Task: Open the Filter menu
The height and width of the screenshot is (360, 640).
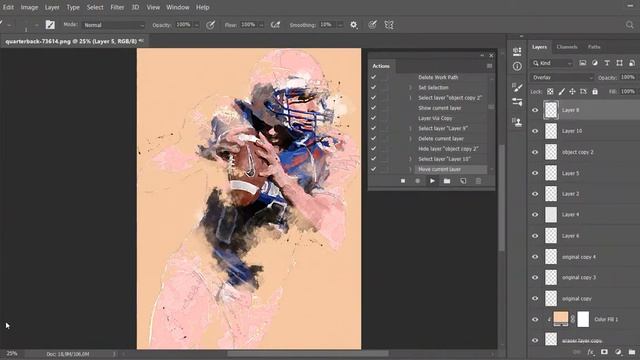Action: (117, 7)
